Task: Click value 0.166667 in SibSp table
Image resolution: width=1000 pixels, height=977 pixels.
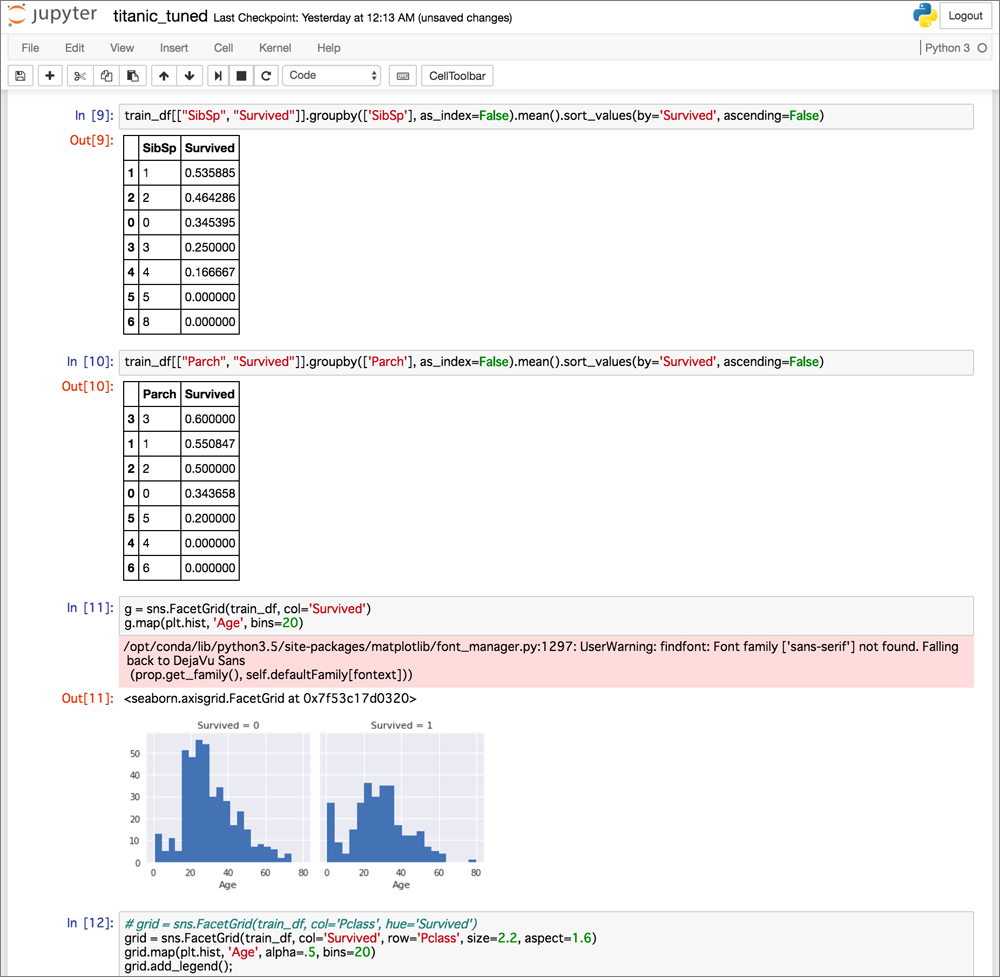Action: 210,272
